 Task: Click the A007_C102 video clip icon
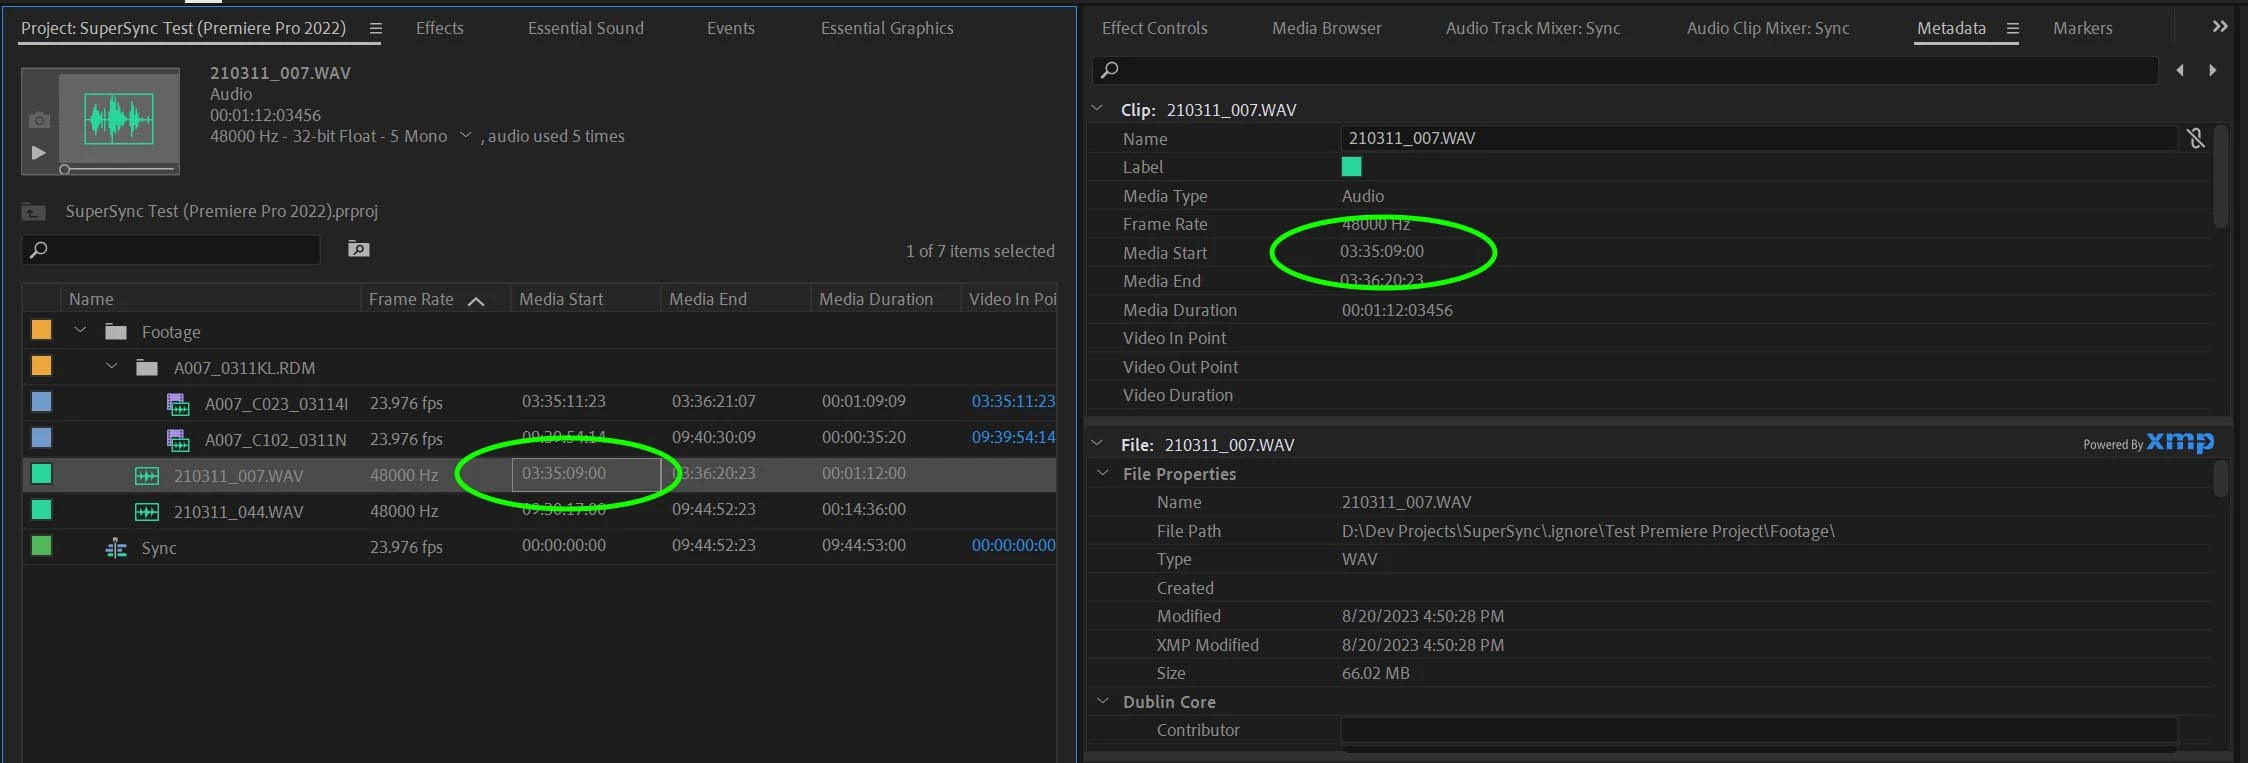(178, 440)
